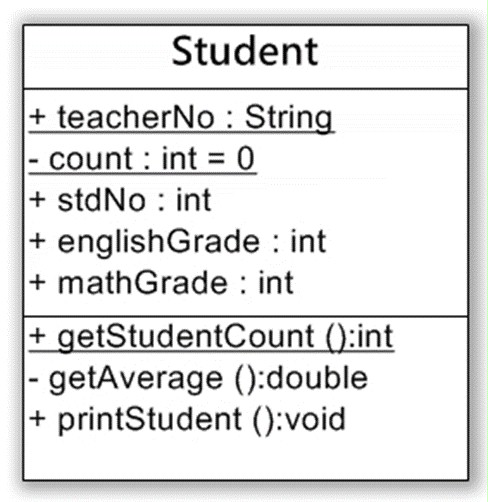Viewport: 488px width, 502px height.
Task: Click the plus sign before mathGrade
Action: coord(37,283)
